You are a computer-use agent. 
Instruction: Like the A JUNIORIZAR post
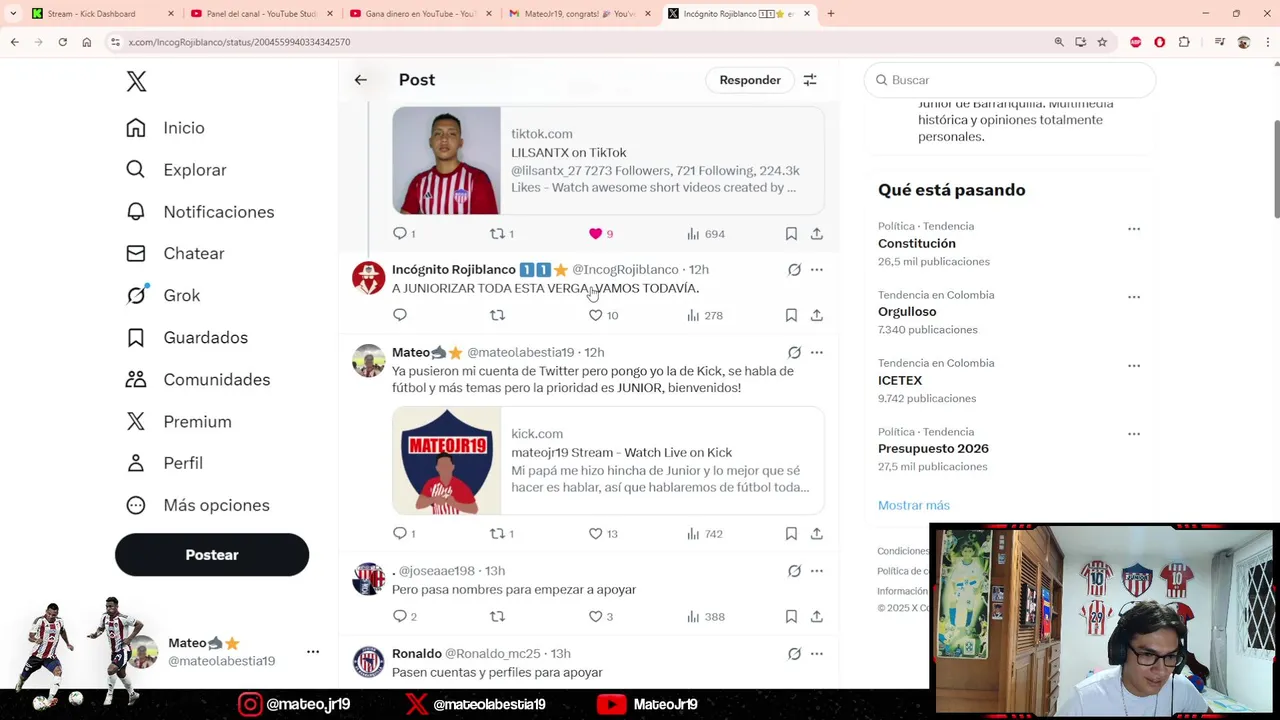pos(596,316)
